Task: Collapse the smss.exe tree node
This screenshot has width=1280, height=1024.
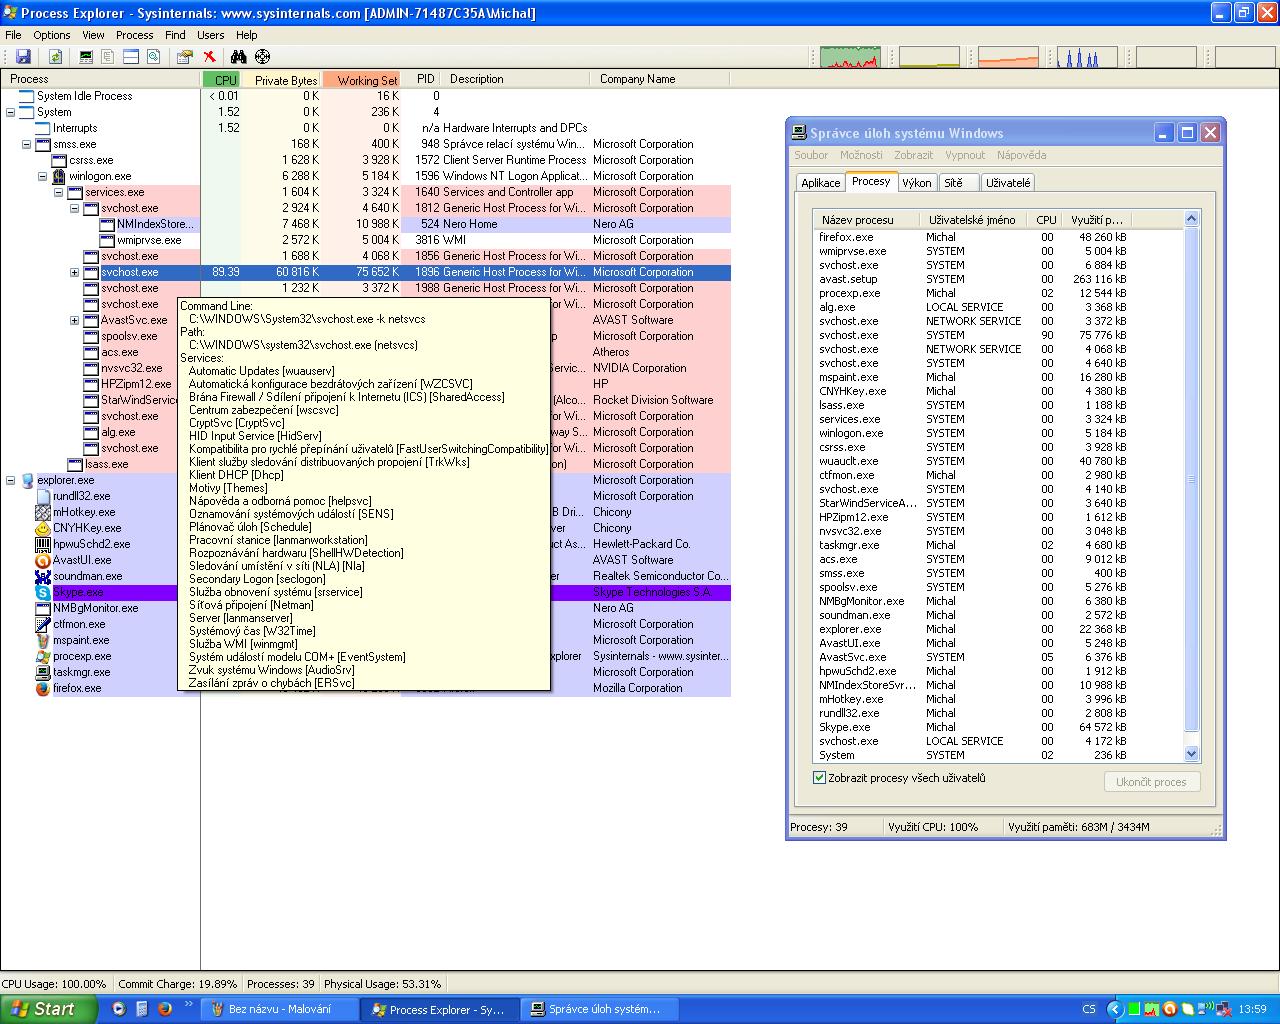Action: click(x=27, y=144)
